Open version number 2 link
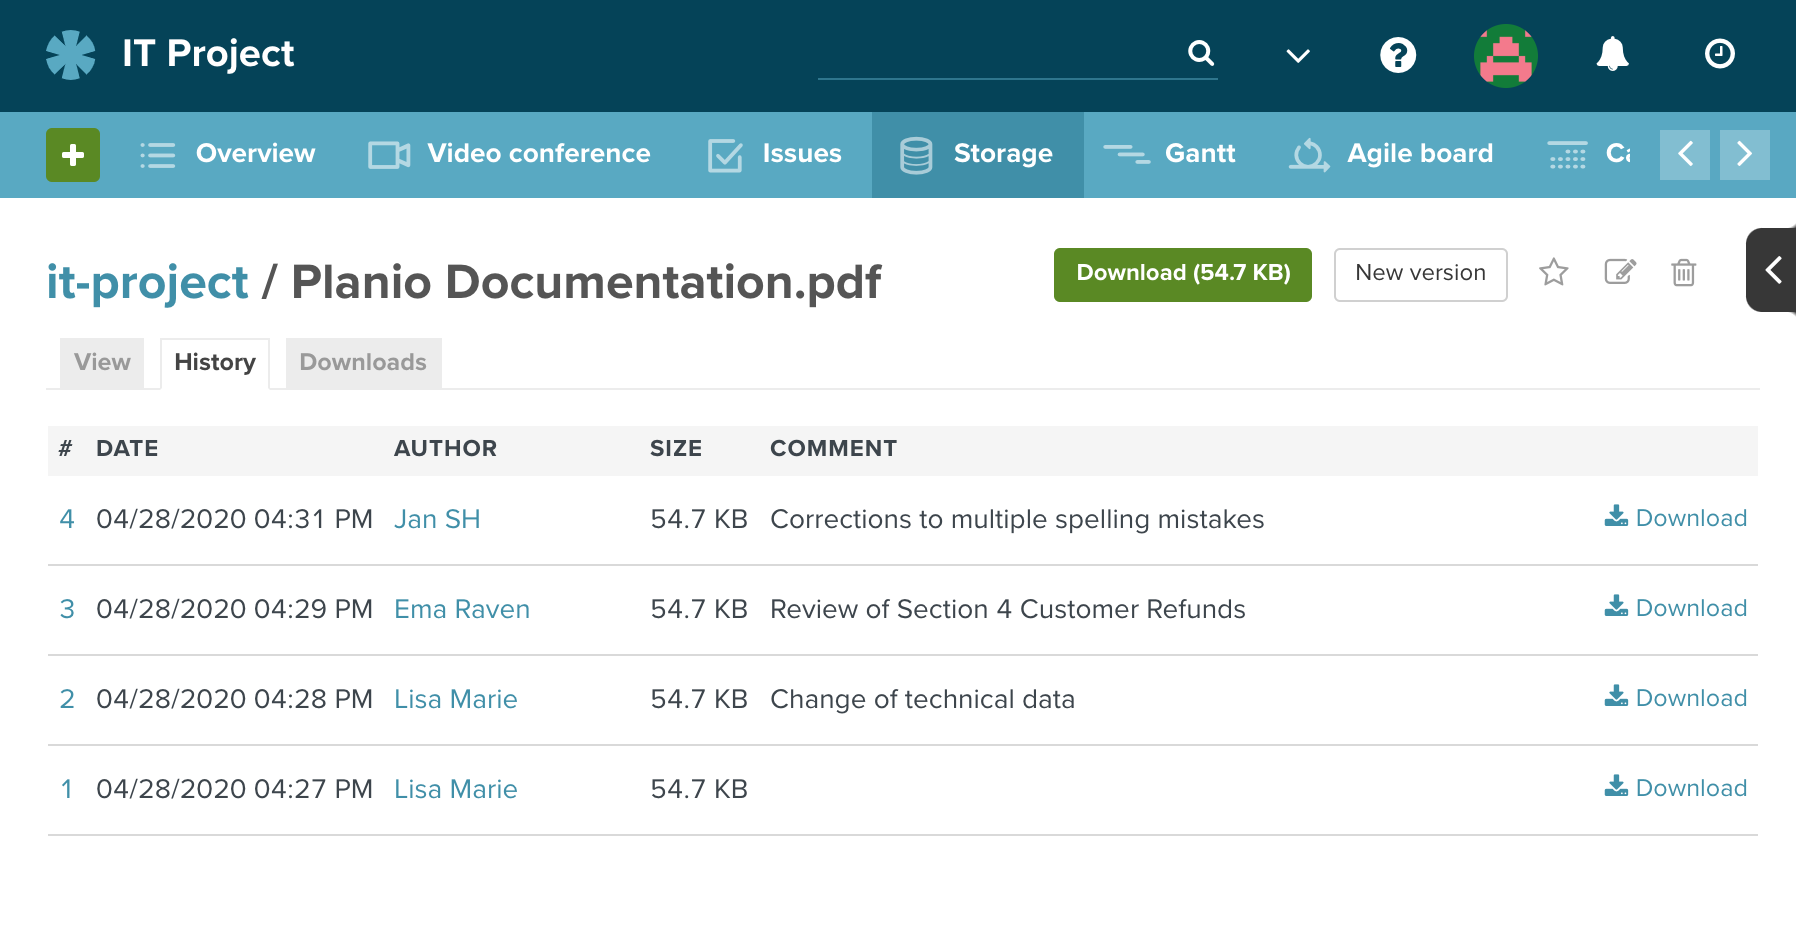1796x932 pixels. (67, 699)
